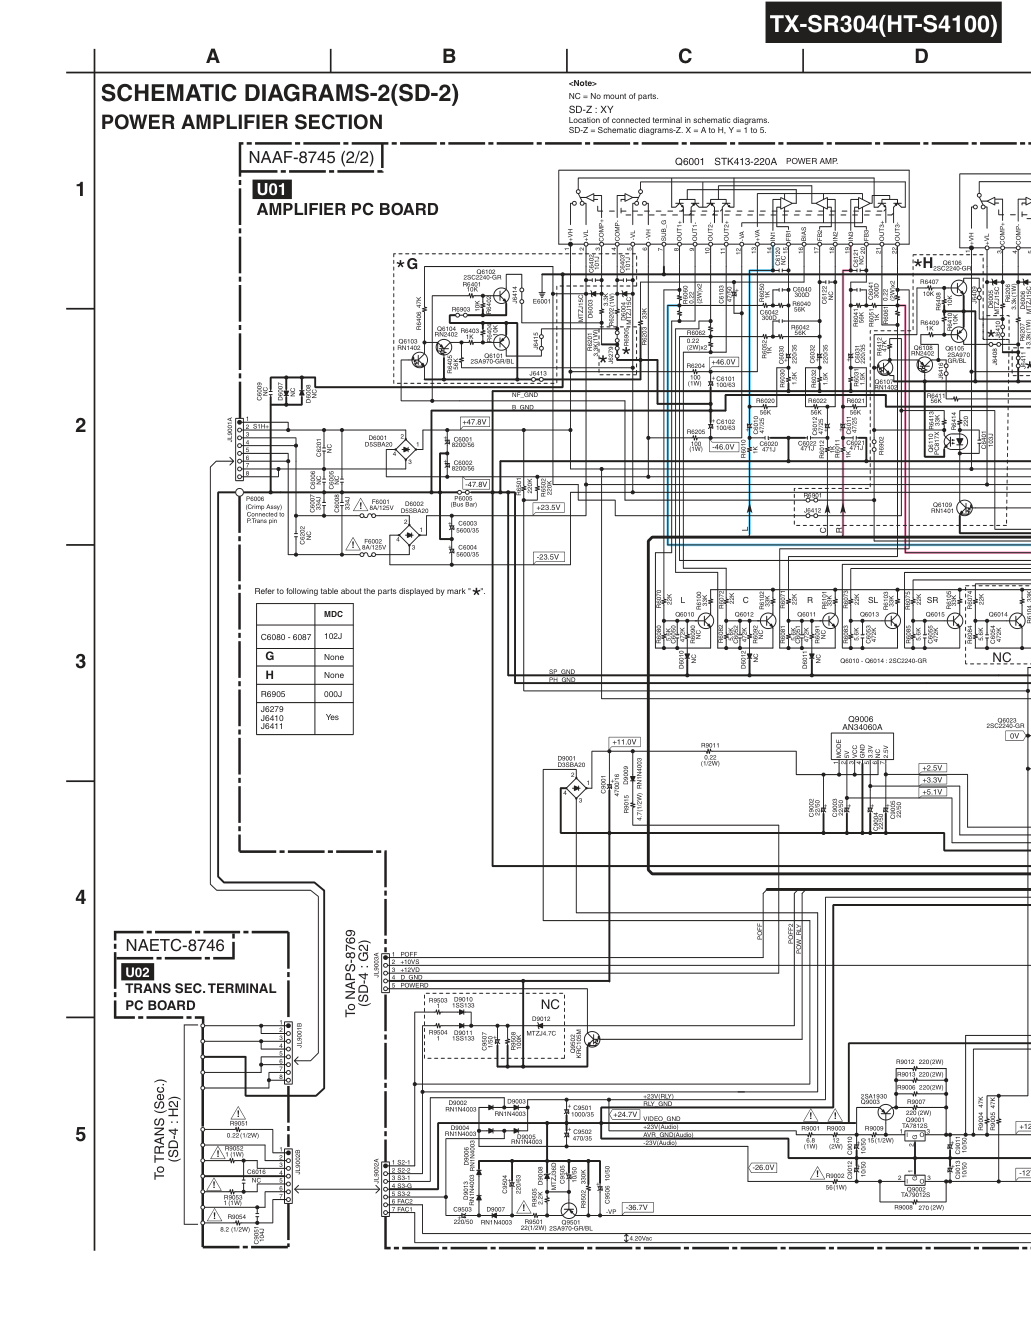The width and height of the screenshot is (1031, 1322).
Task: Click the -47.8V voltage label
Action: (476, 484)
